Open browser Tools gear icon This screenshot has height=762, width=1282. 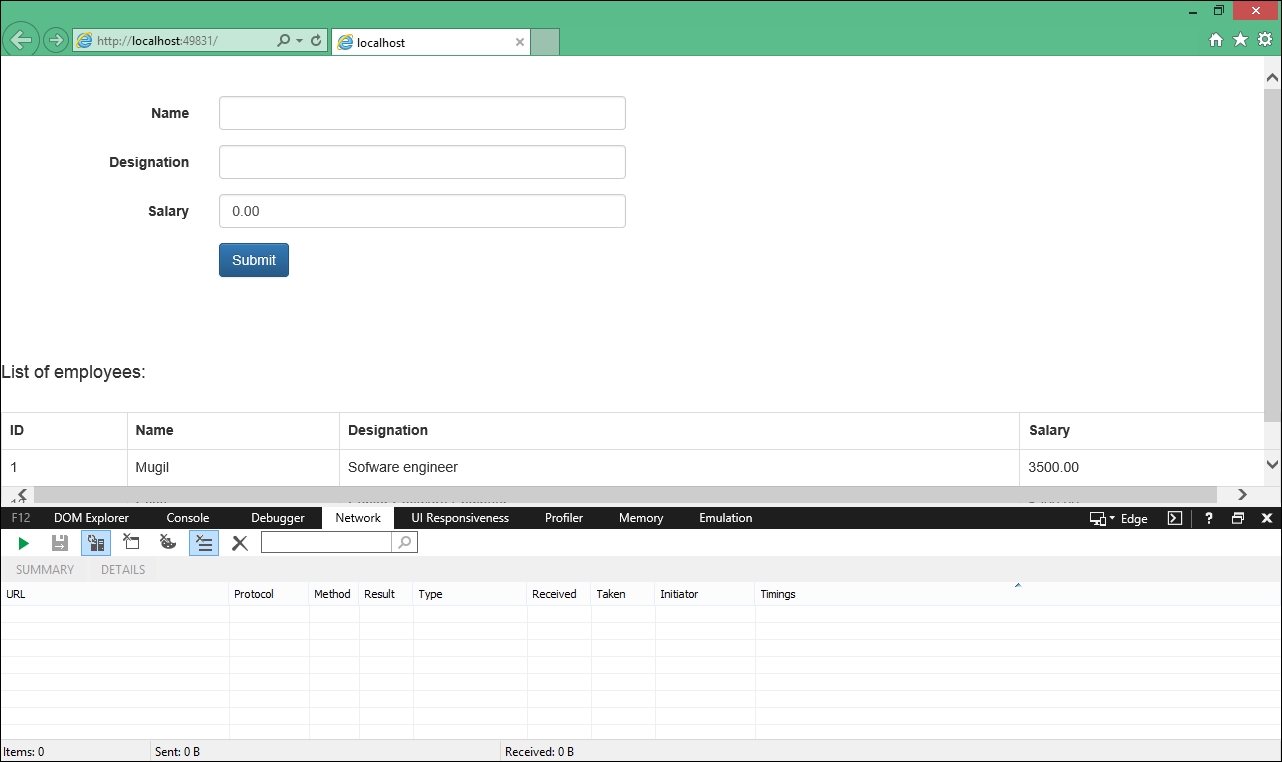click(1265, 40)
